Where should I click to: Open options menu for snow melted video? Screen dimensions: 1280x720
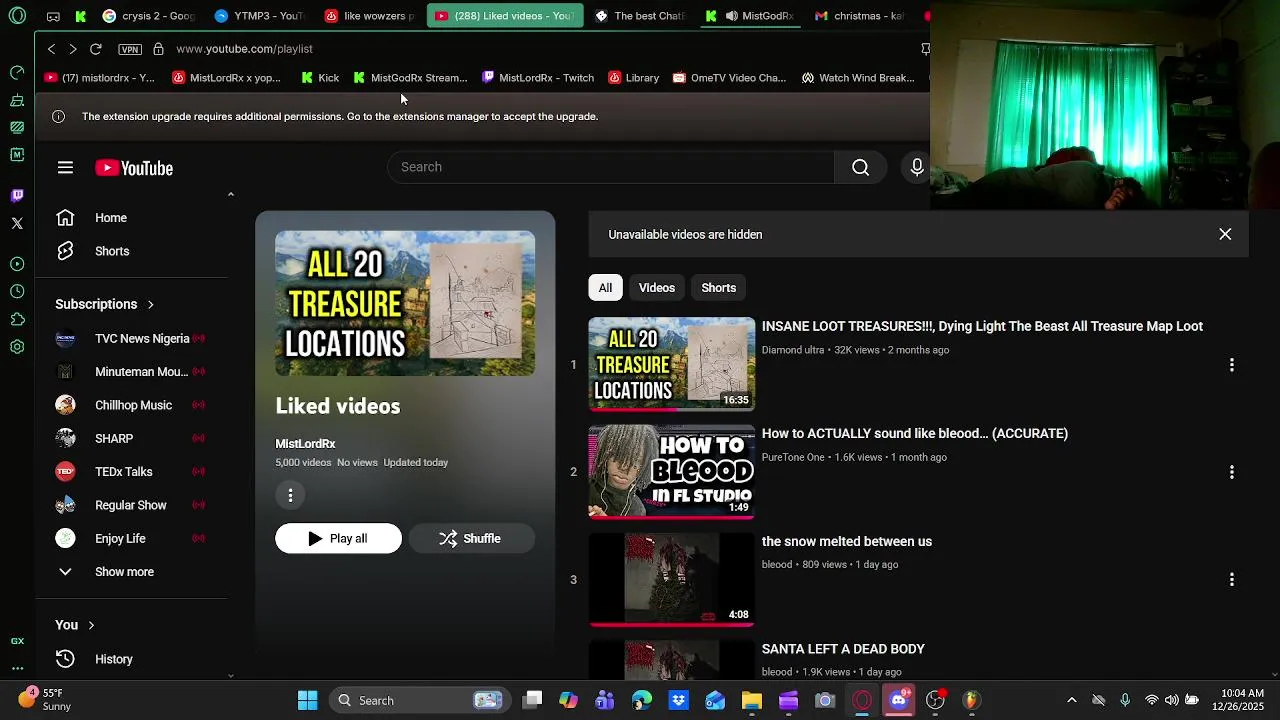pyautogui.click(x=1231, y=580)
